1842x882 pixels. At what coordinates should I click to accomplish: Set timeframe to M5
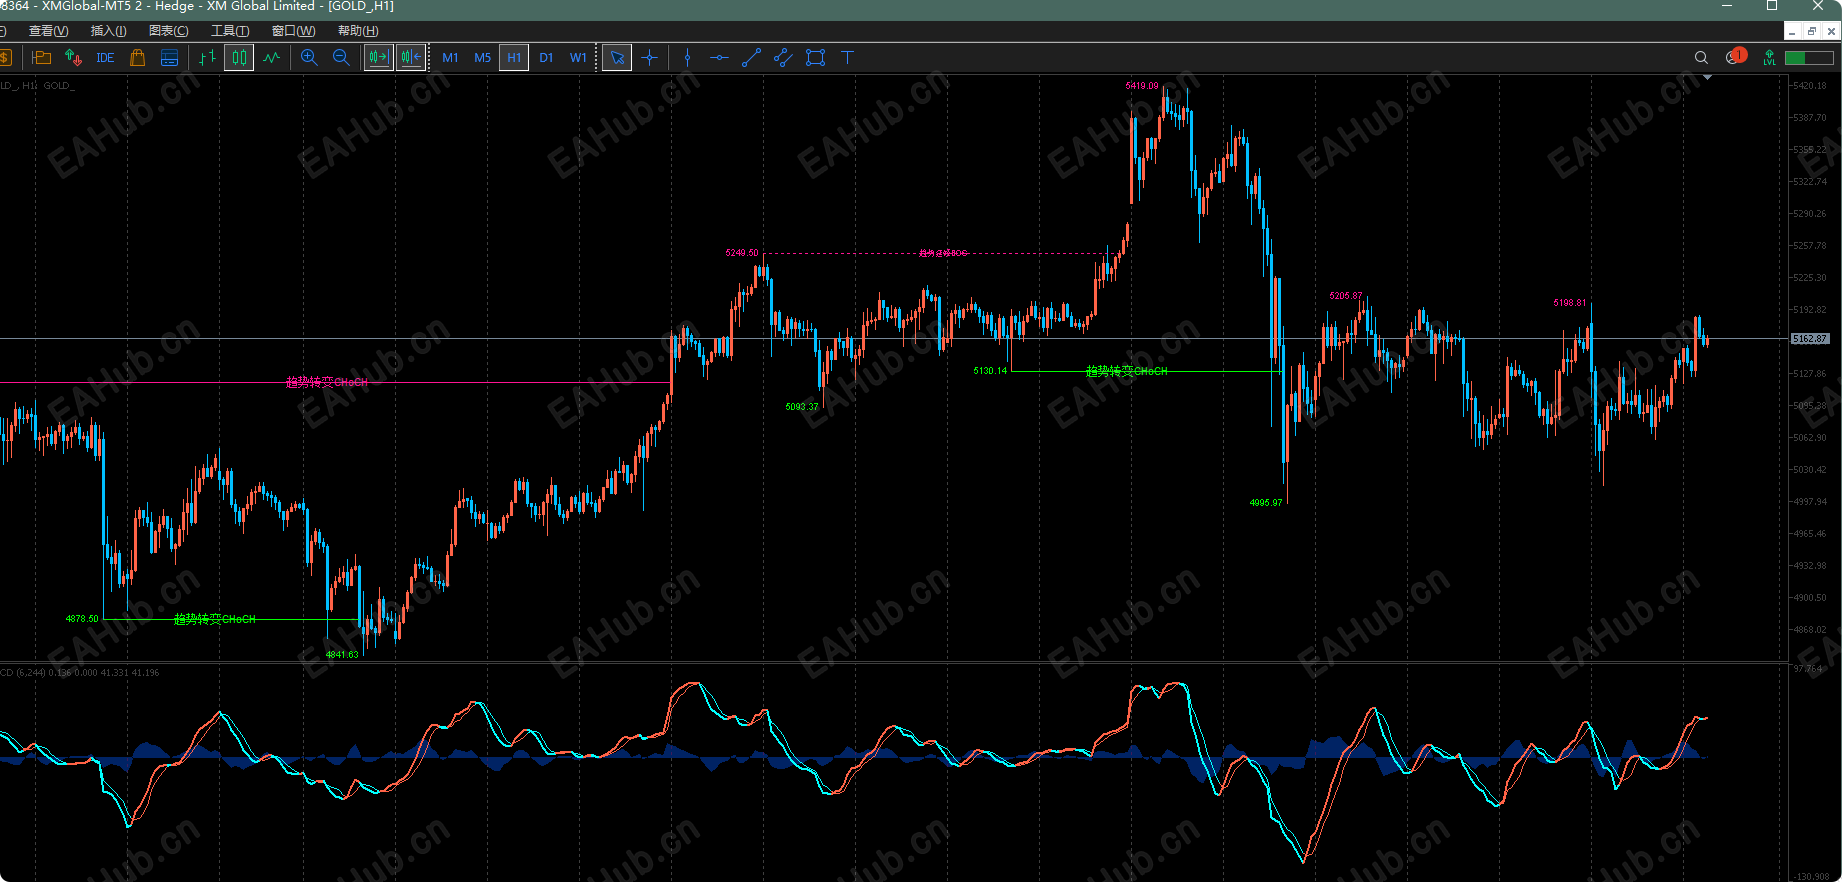coord(482,58)
